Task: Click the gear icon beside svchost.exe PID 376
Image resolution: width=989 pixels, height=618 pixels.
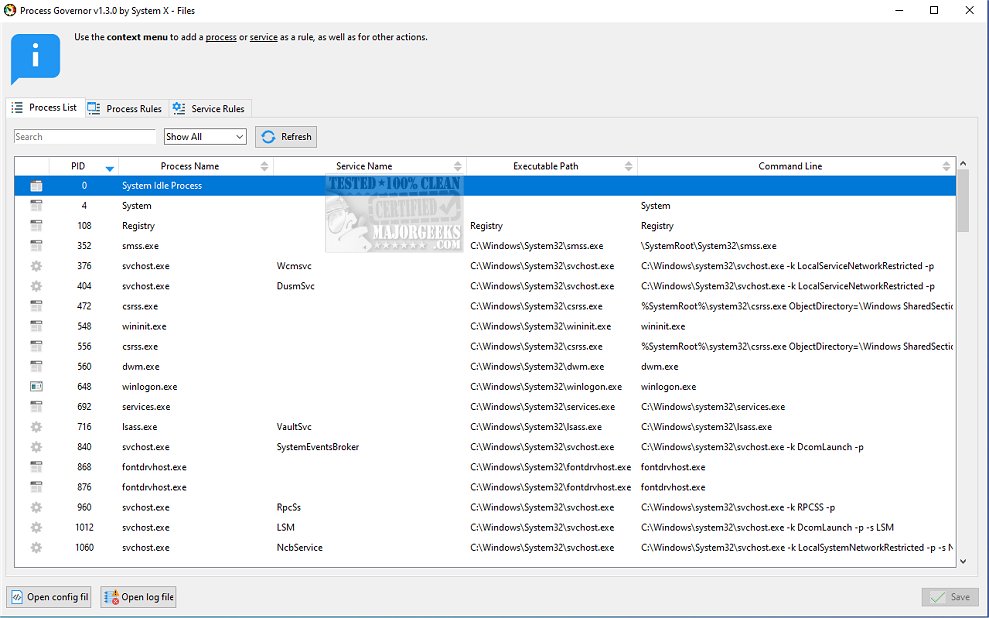Action: coord(36,266)
